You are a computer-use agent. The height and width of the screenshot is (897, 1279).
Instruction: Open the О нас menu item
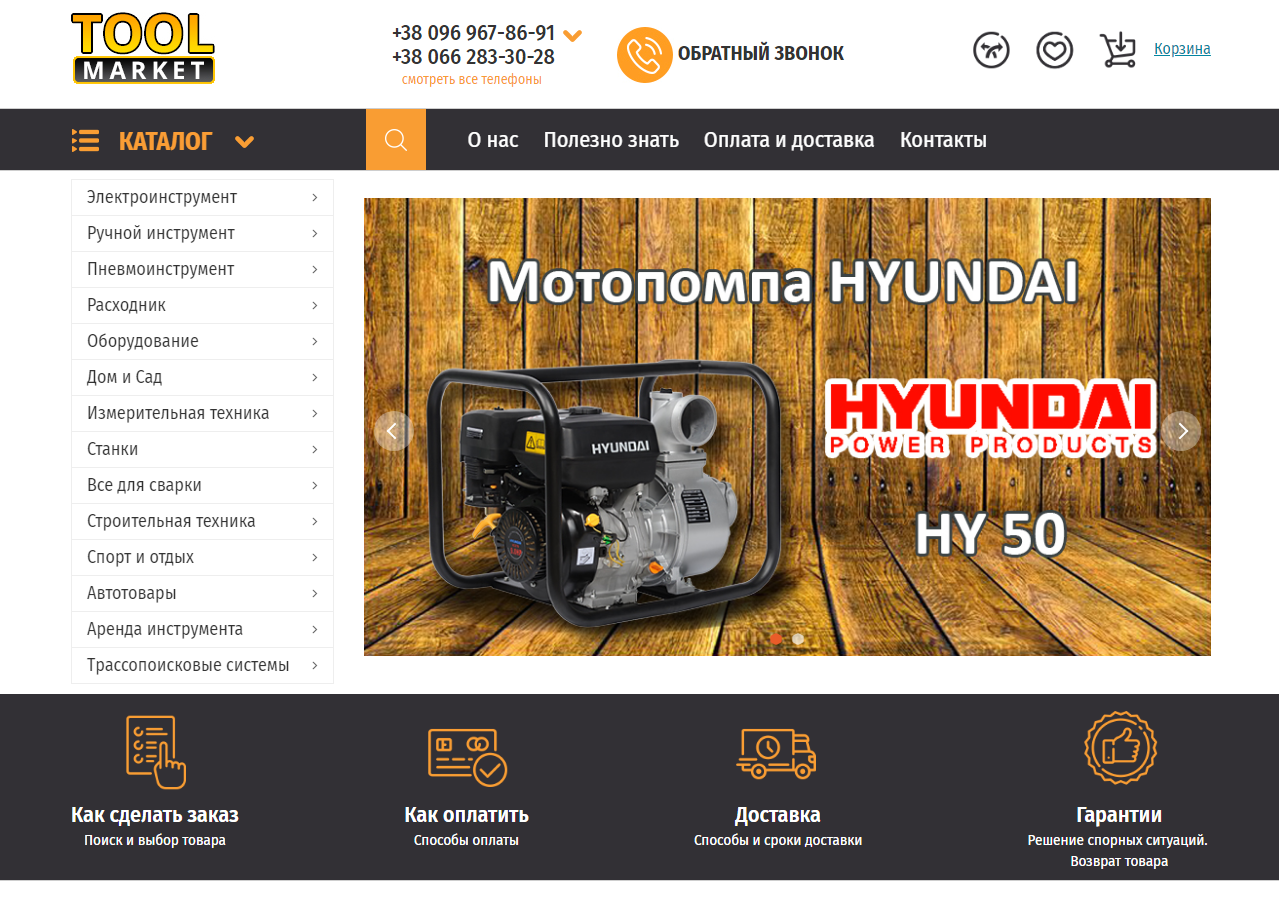pos(493,140)
